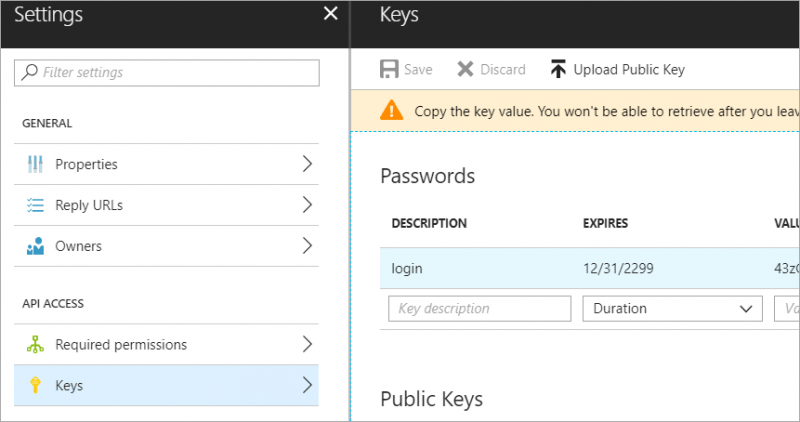This screenshot has width=800, height=422.
Task: Click the Discard button label
Action: (503, 69)
